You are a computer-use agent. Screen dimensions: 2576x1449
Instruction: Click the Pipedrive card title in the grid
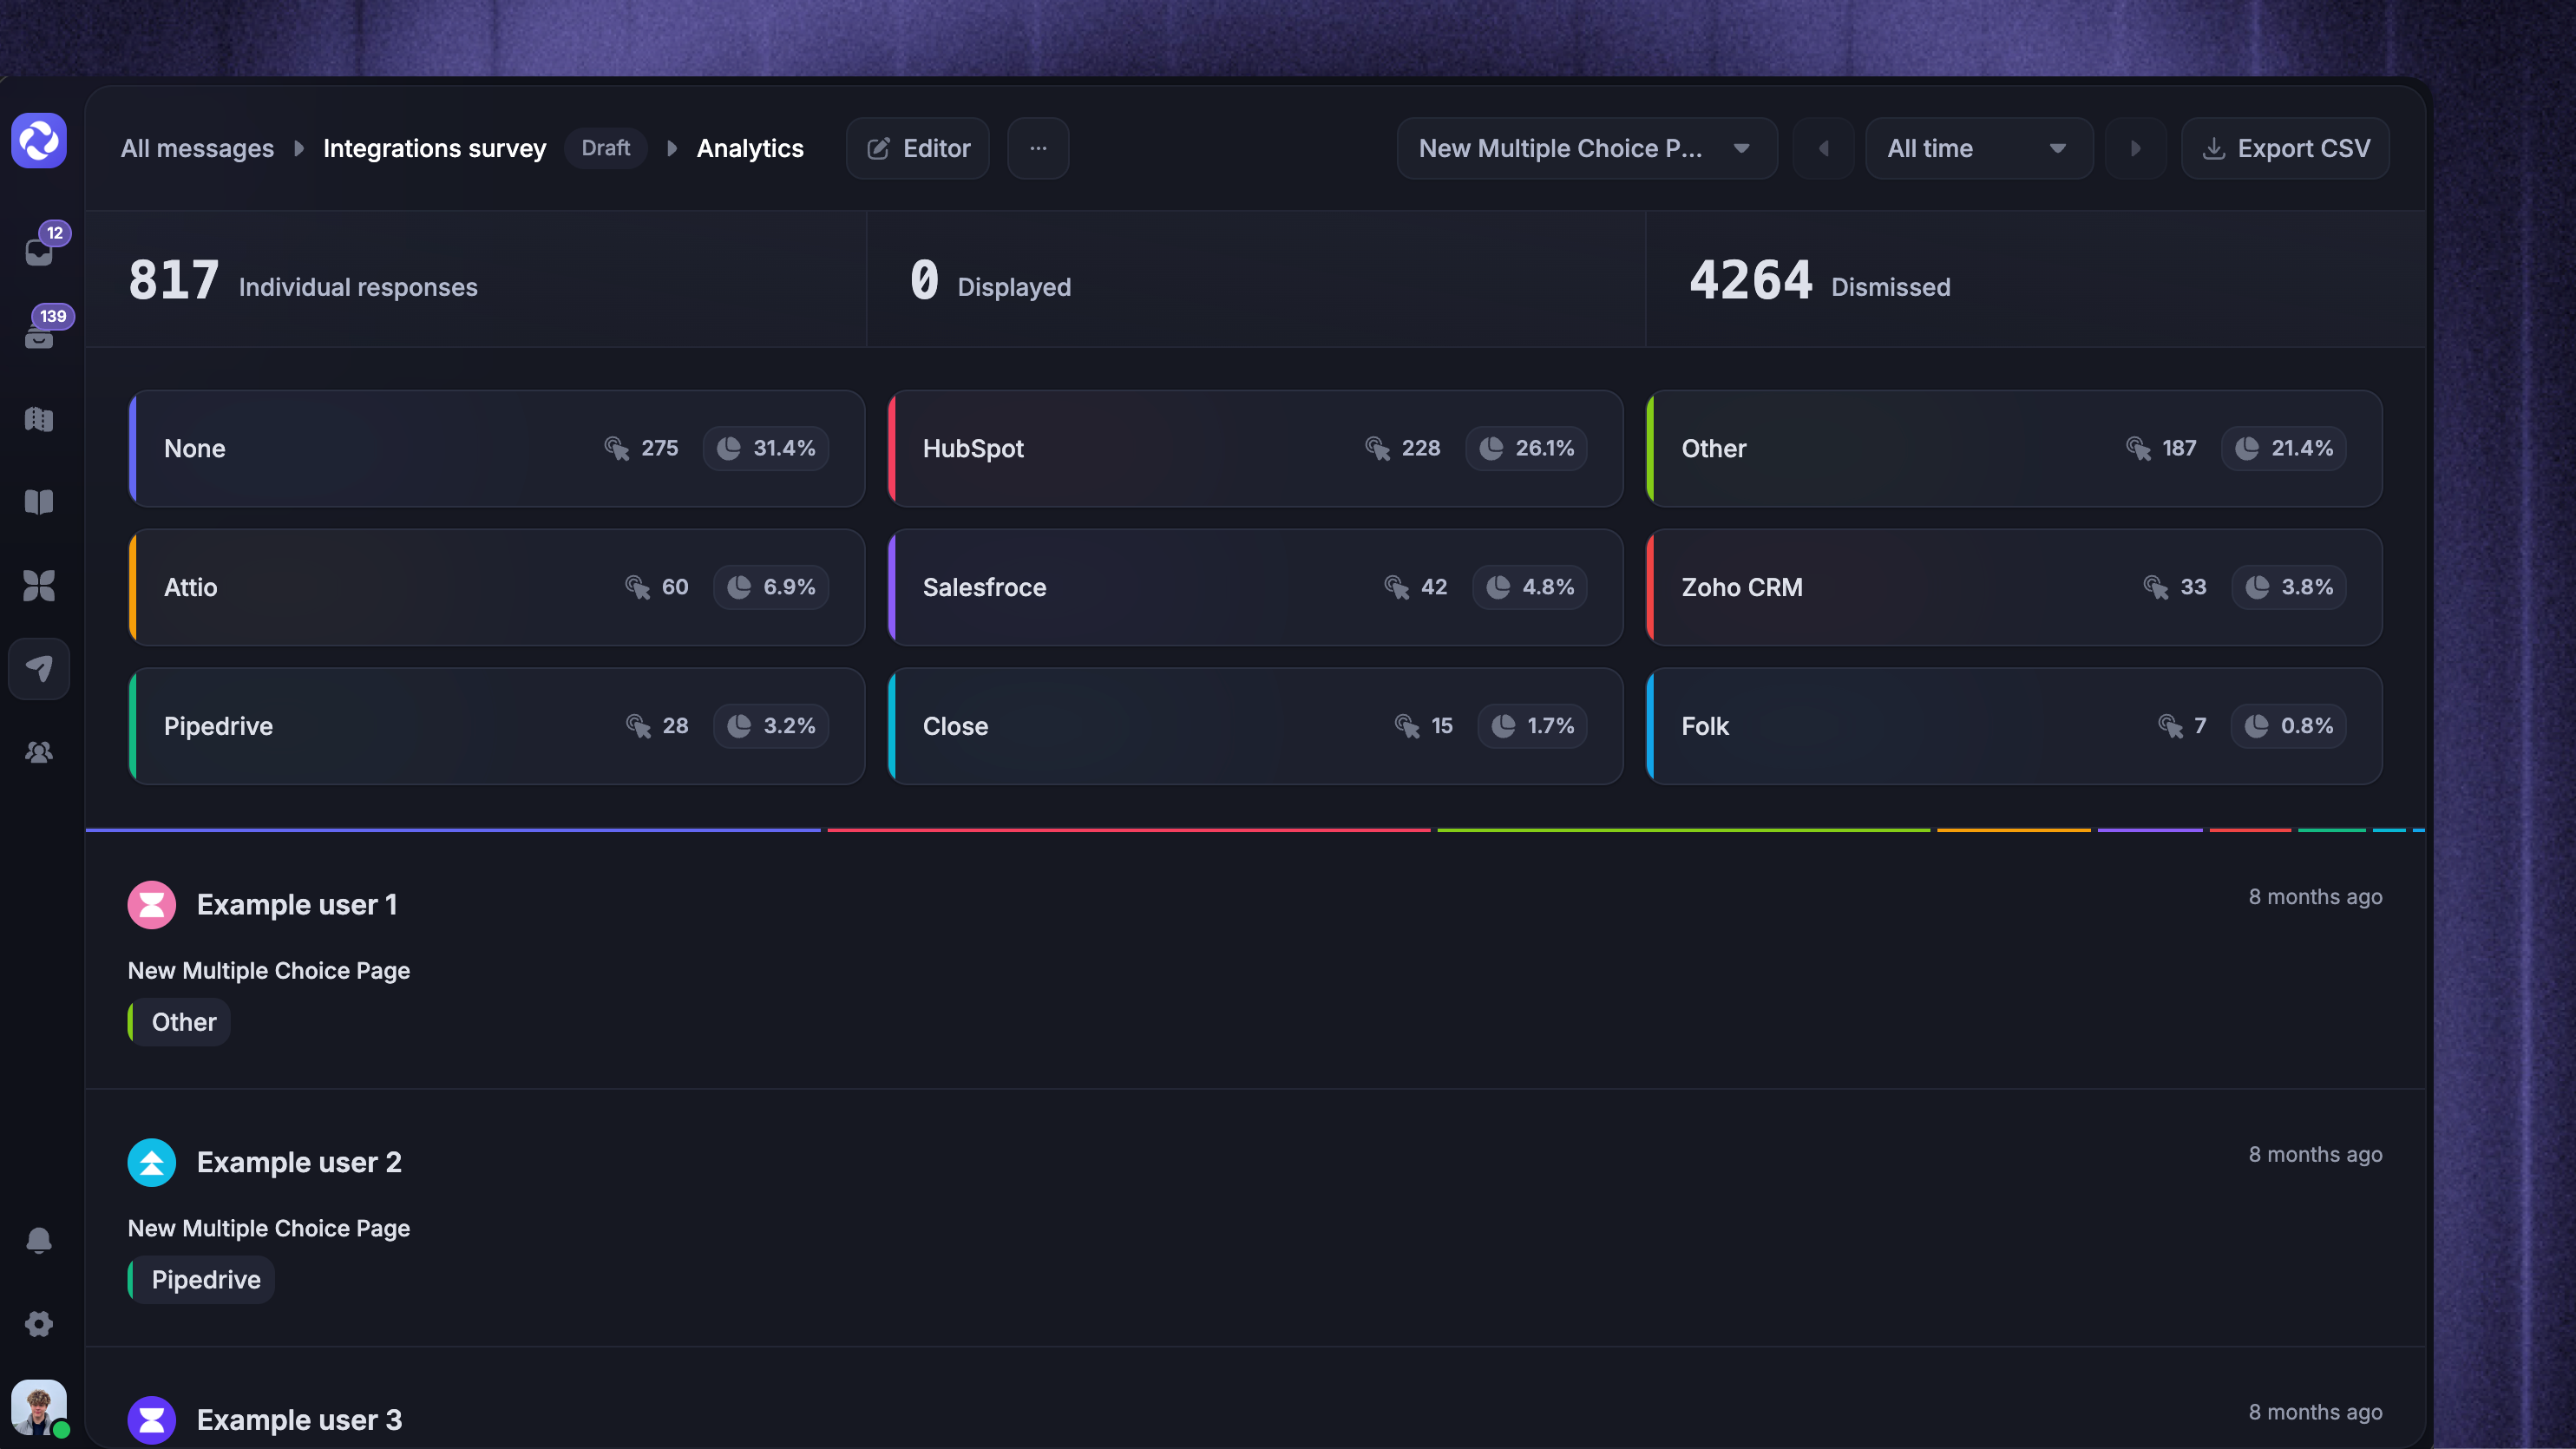point(219,727)
